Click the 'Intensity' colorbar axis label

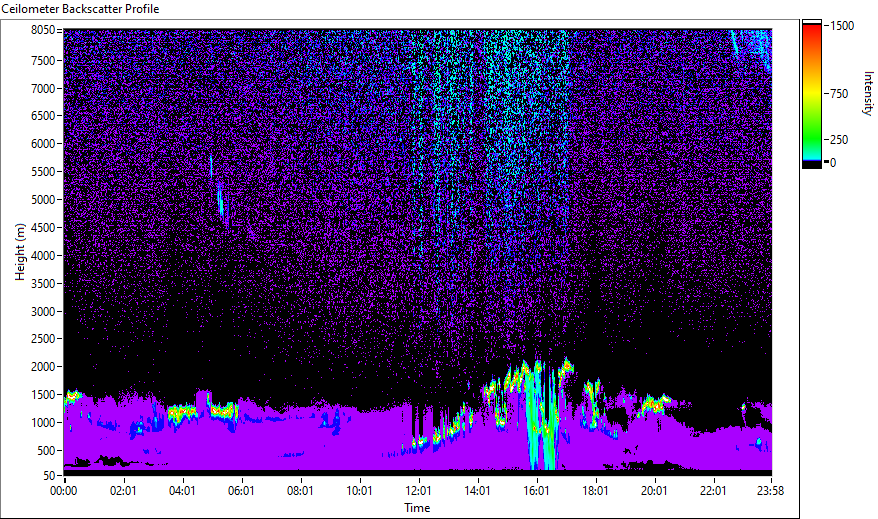pos(868,93)
